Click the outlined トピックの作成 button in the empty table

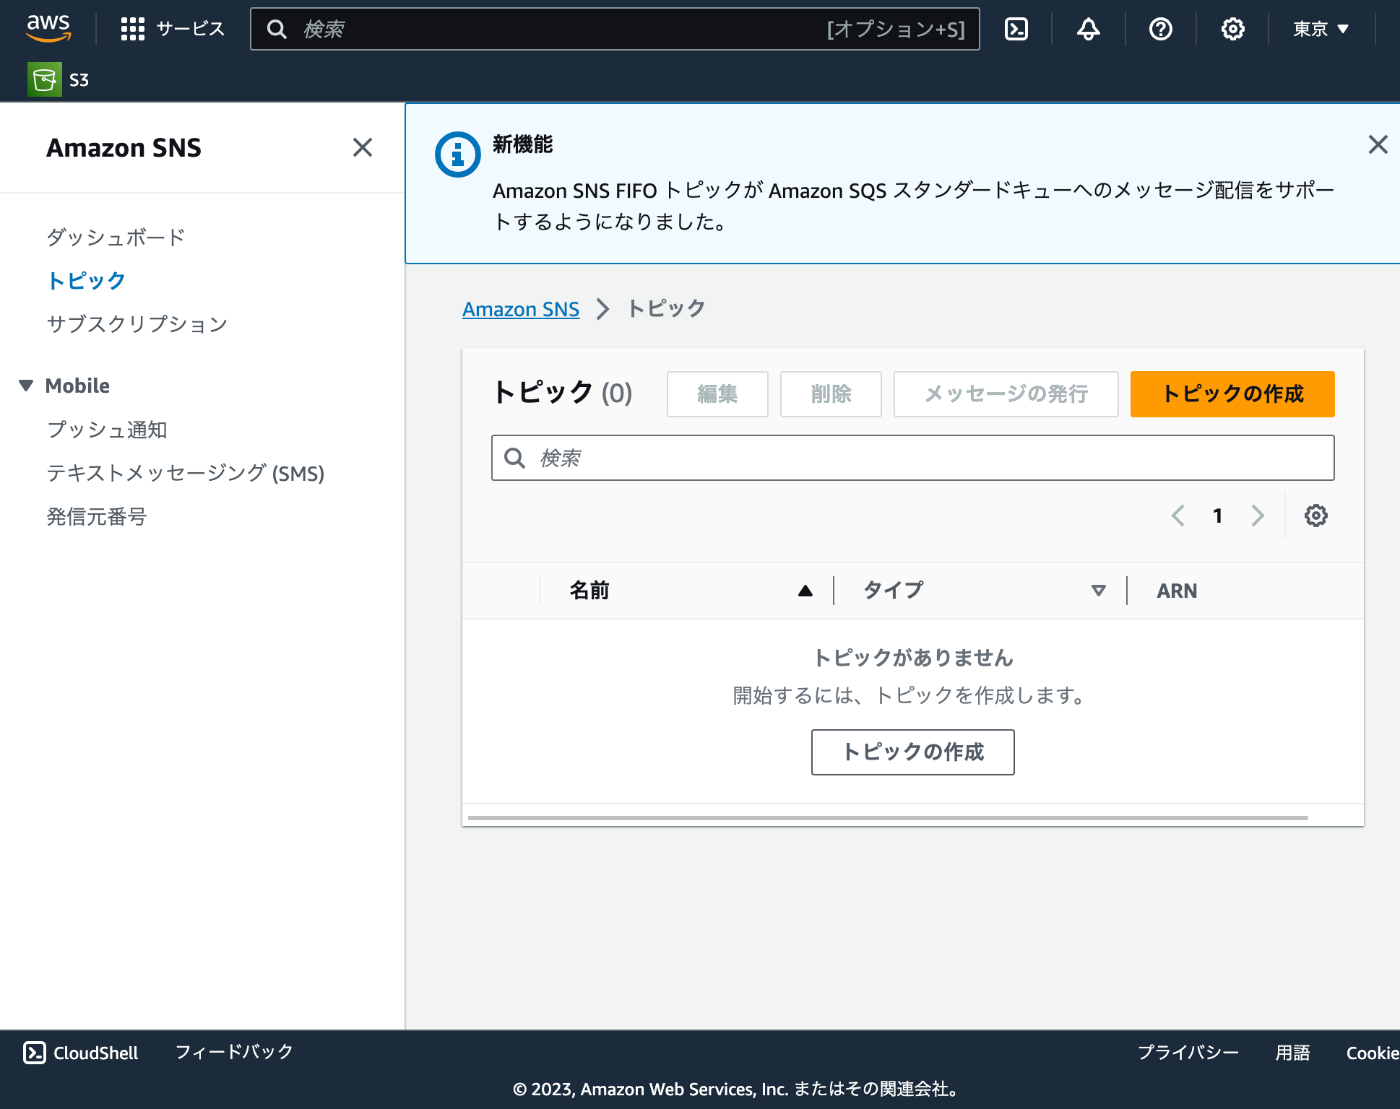(913, 752)
